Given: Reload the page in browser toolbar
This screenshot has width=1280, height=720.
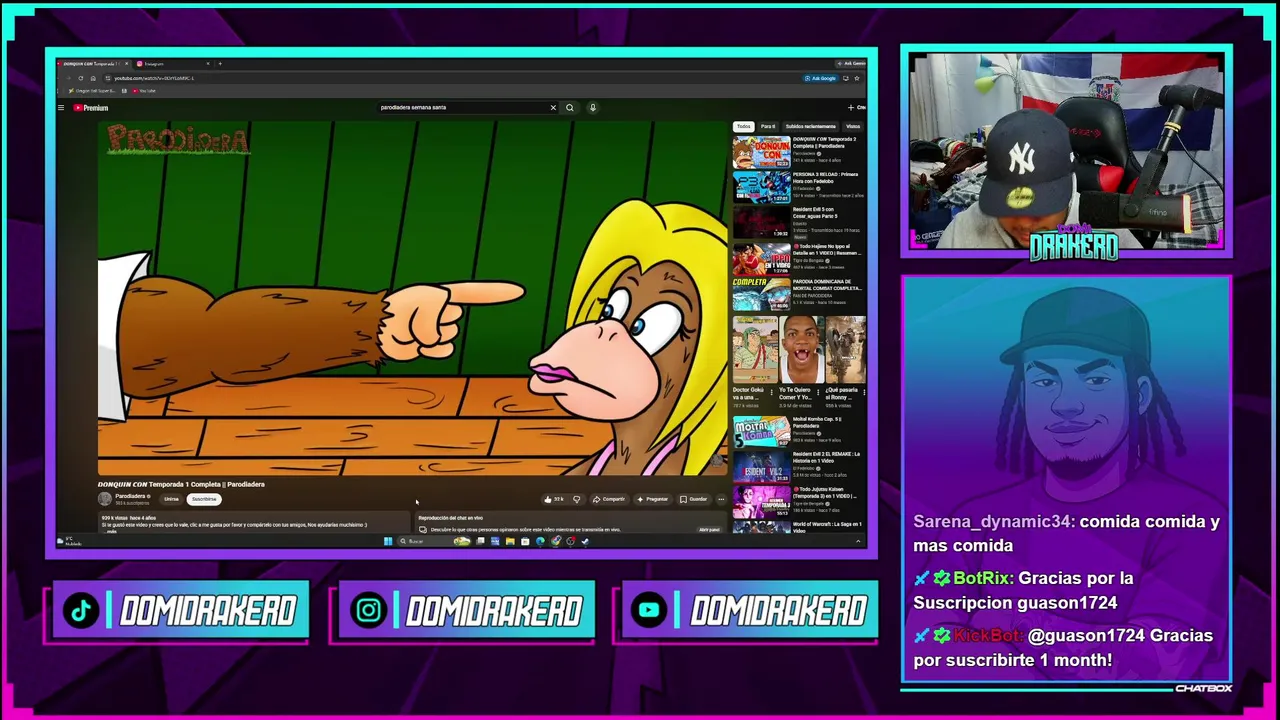Looking at the screenshot, I should (x=82, y=78).
